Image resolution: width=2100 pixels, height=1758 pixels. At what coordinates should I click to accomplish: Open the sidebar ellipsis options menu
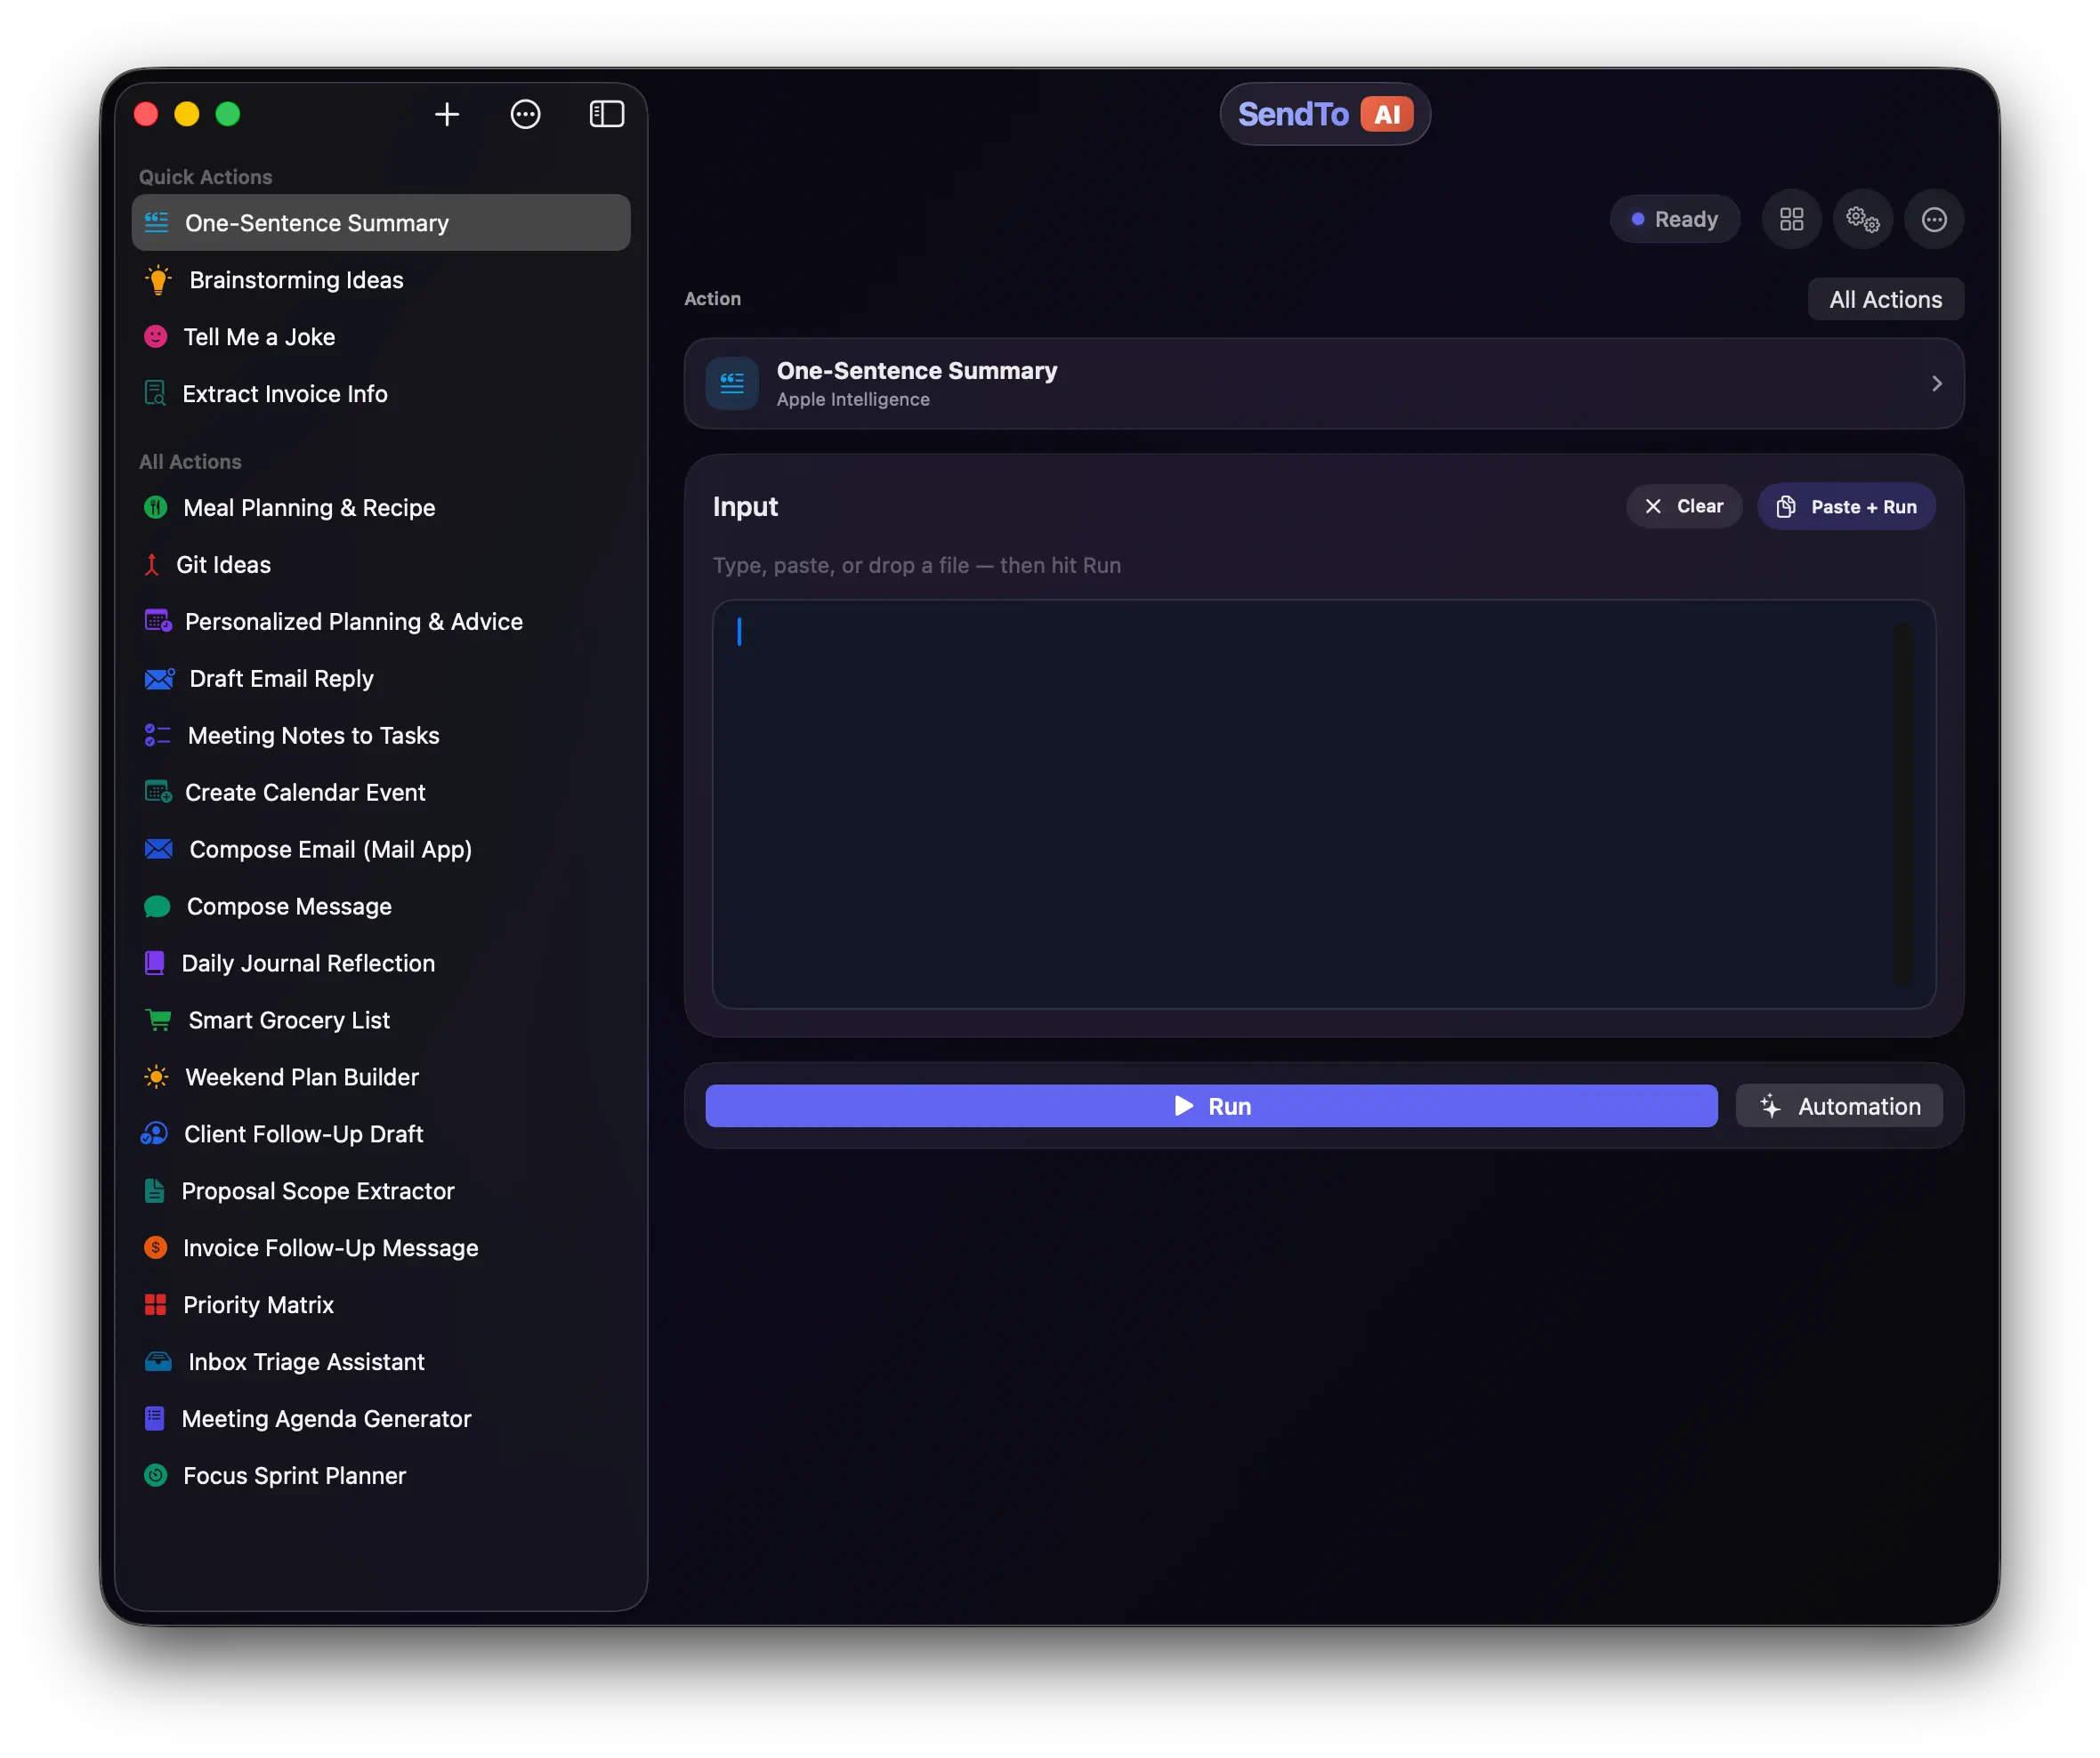click(525, 114)
